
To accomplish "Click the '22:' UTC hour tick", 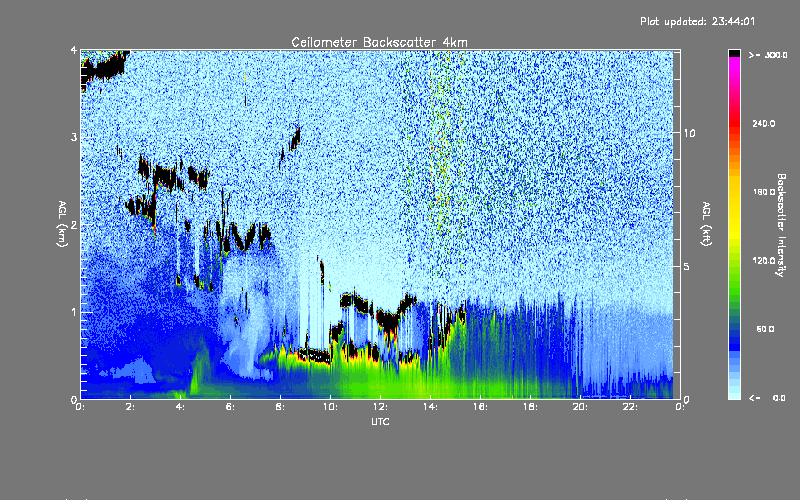I will [630, 407].
